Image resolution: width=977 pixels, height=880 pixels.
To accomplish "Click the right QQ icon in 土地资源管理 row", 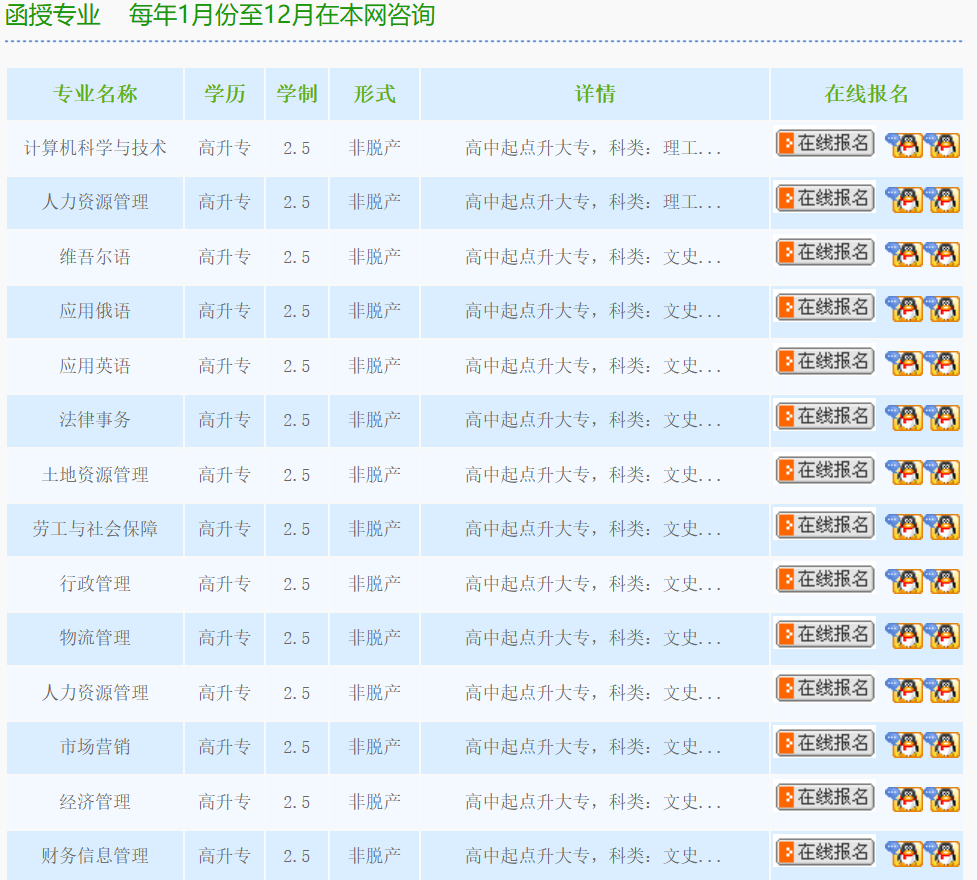I will (942, 473).
